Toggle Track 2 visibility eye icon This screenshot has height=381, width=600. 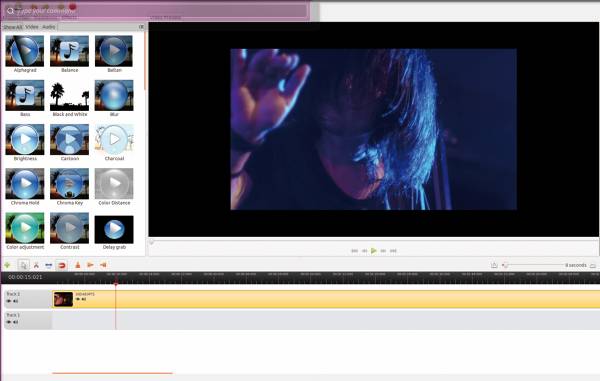[x=9, y=301]
